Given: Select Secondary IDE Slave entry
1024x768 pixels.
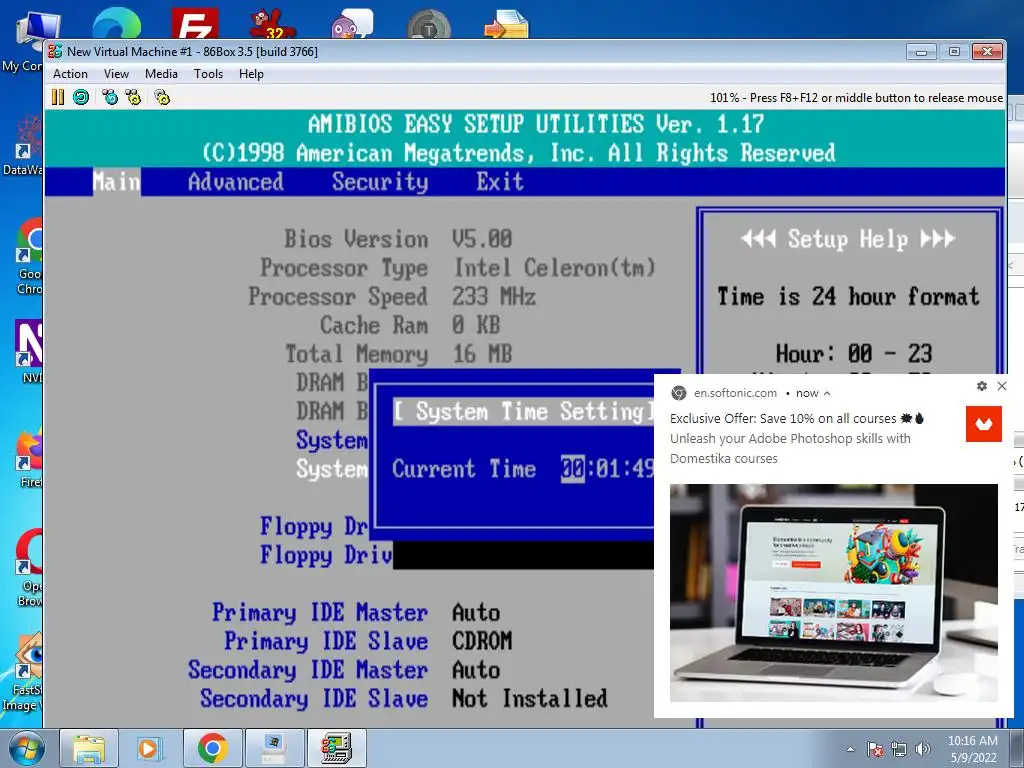Looking at the screenshot, I should [x=314, y=699].
